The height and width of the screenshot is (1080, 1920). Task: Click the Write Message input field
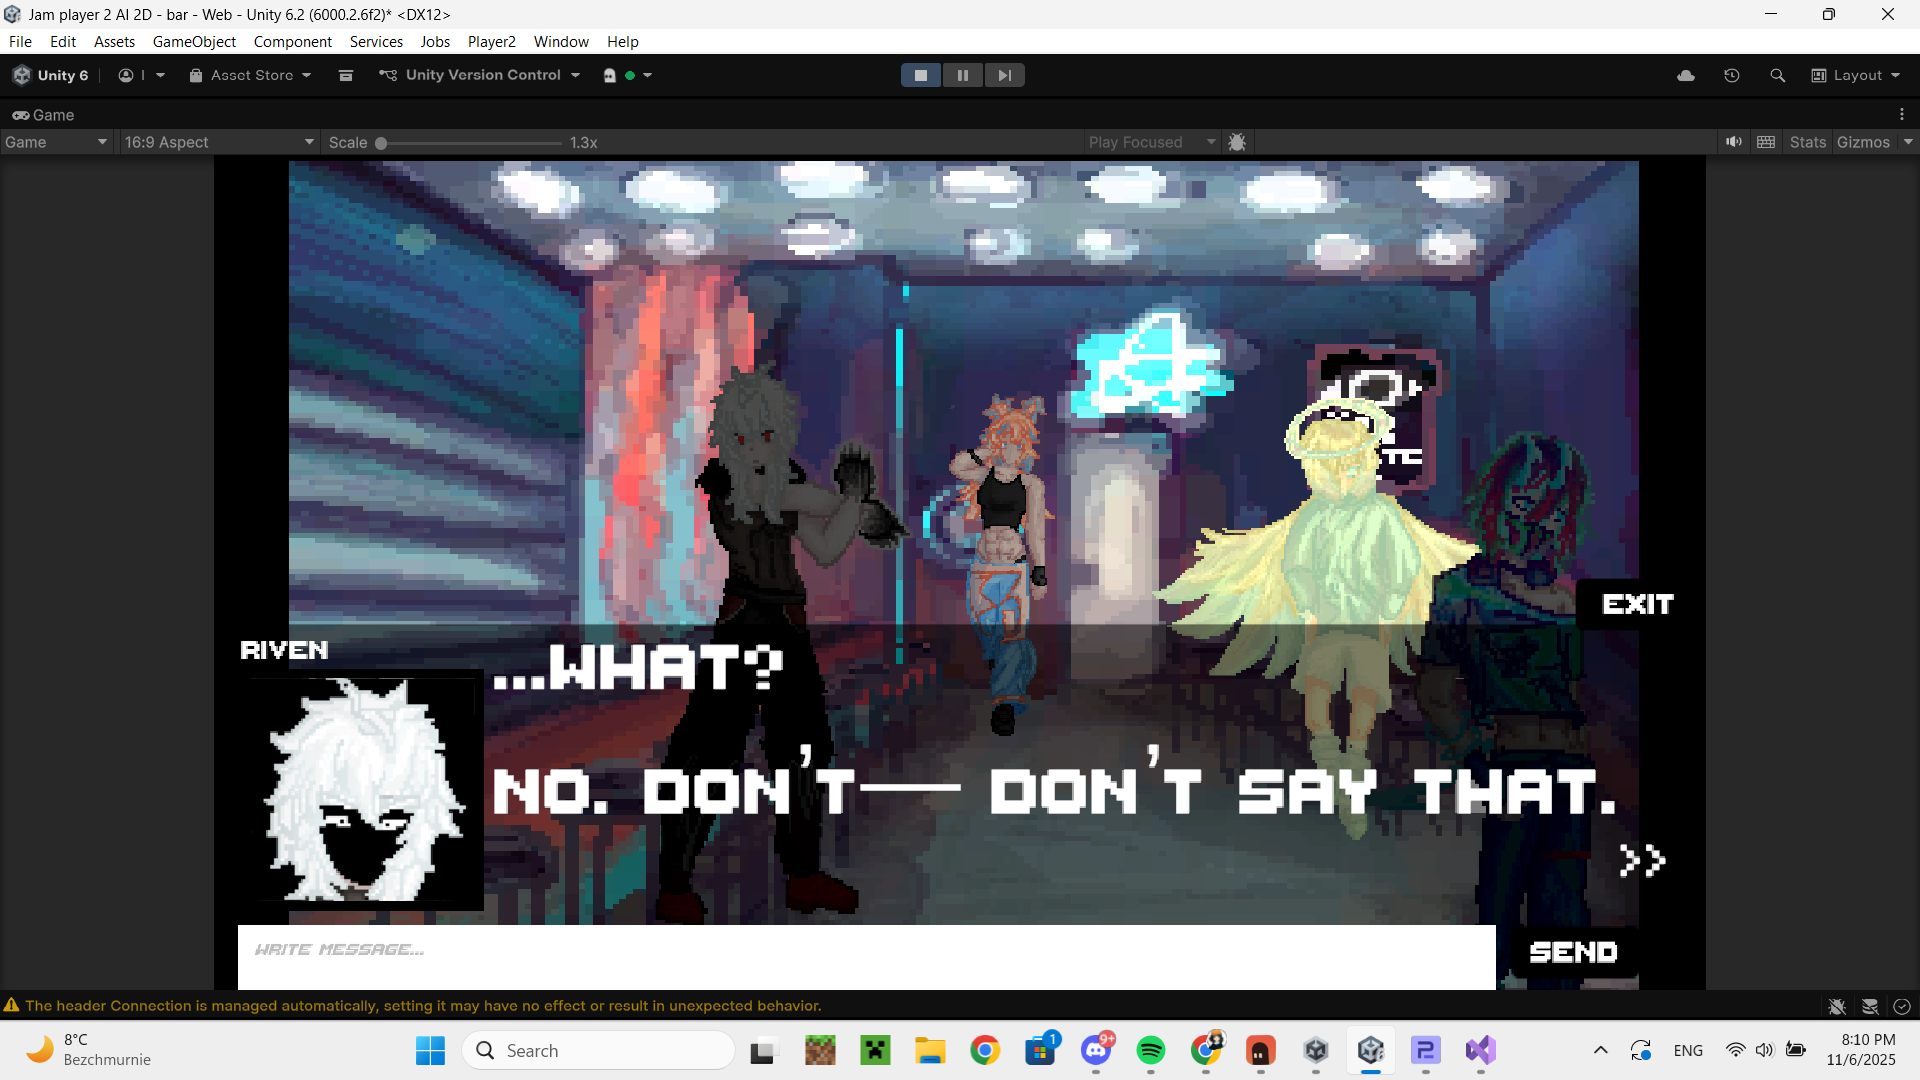(866, 956)
